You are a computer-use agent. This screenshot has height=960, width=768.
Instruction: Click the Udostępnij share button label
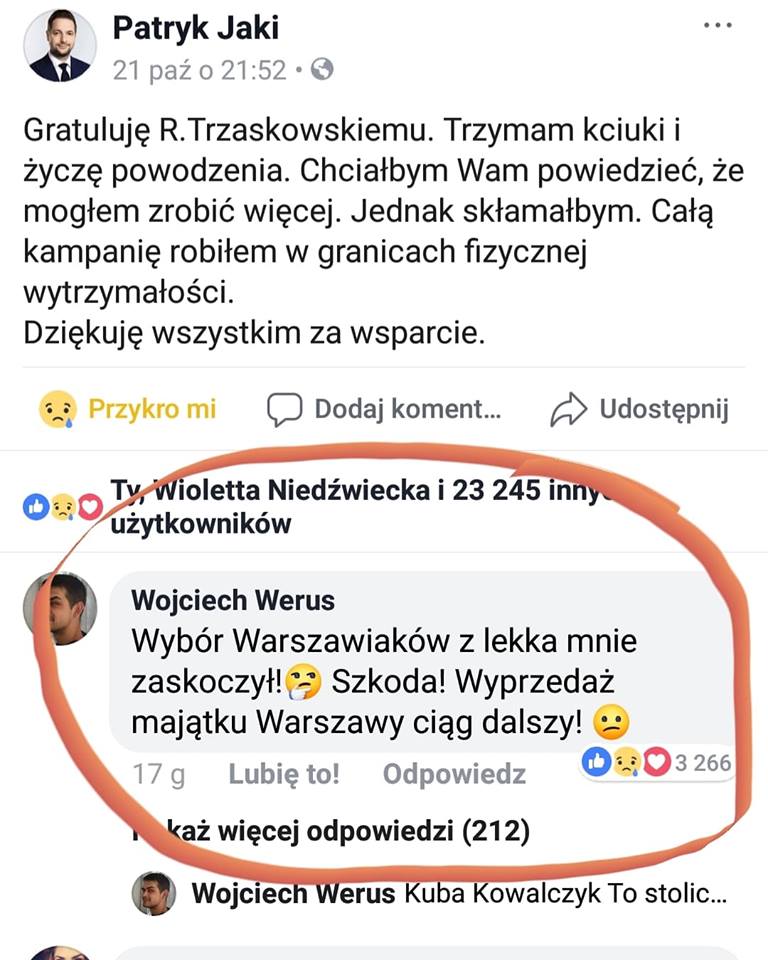[664, 409]
